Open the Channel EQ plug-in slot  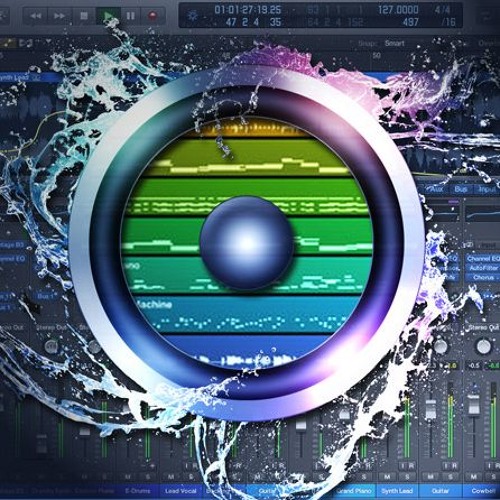tap(483, 258)
